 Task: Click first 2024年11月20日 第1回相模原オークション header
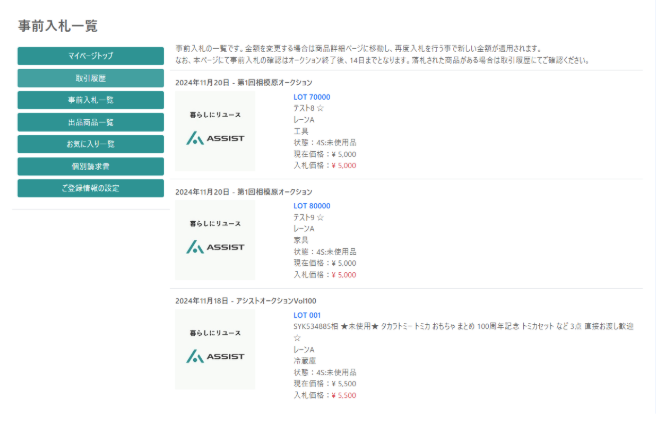tap(244, 83)
